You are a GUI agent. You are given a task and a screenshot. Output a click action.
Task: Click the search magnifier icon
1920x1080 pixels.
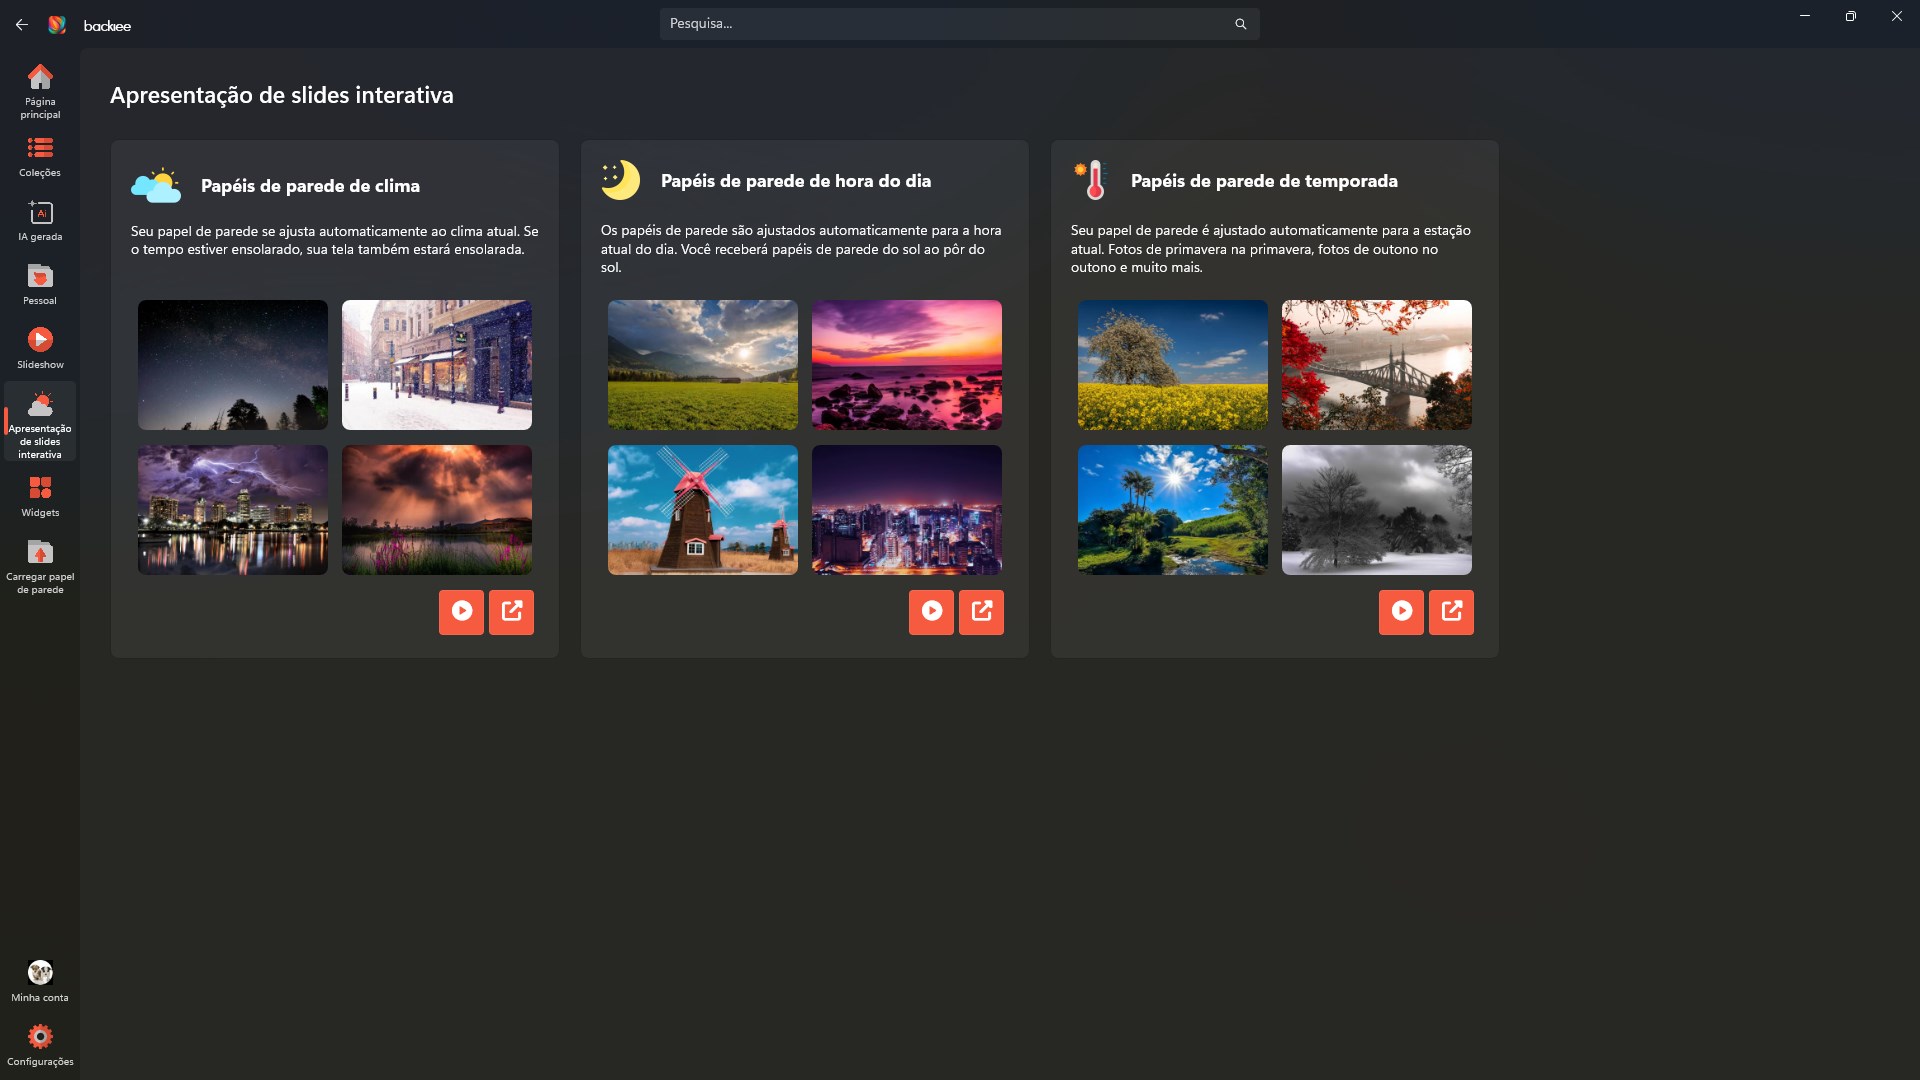1240,24
